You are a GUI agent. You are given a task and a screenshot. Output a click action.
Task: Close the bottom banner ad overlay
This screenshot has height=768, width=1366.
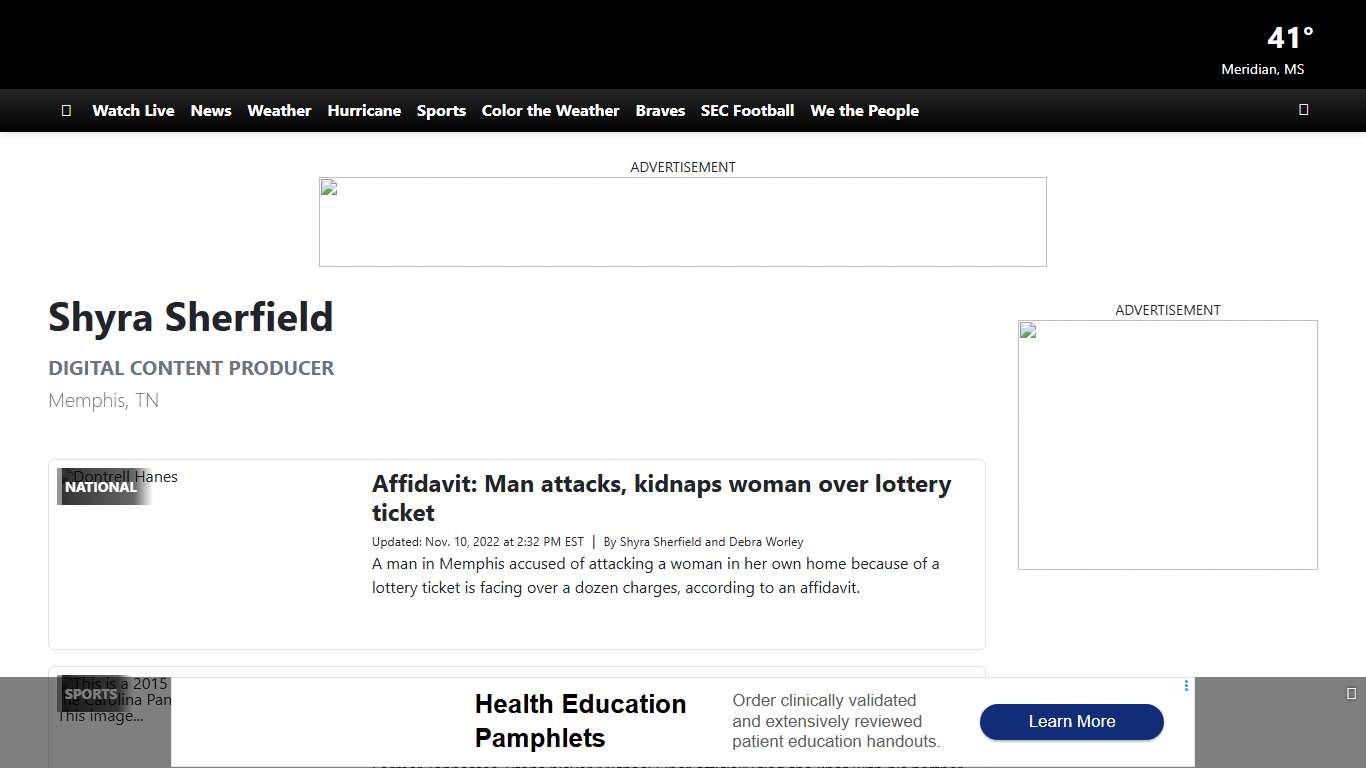point(1351,693)
